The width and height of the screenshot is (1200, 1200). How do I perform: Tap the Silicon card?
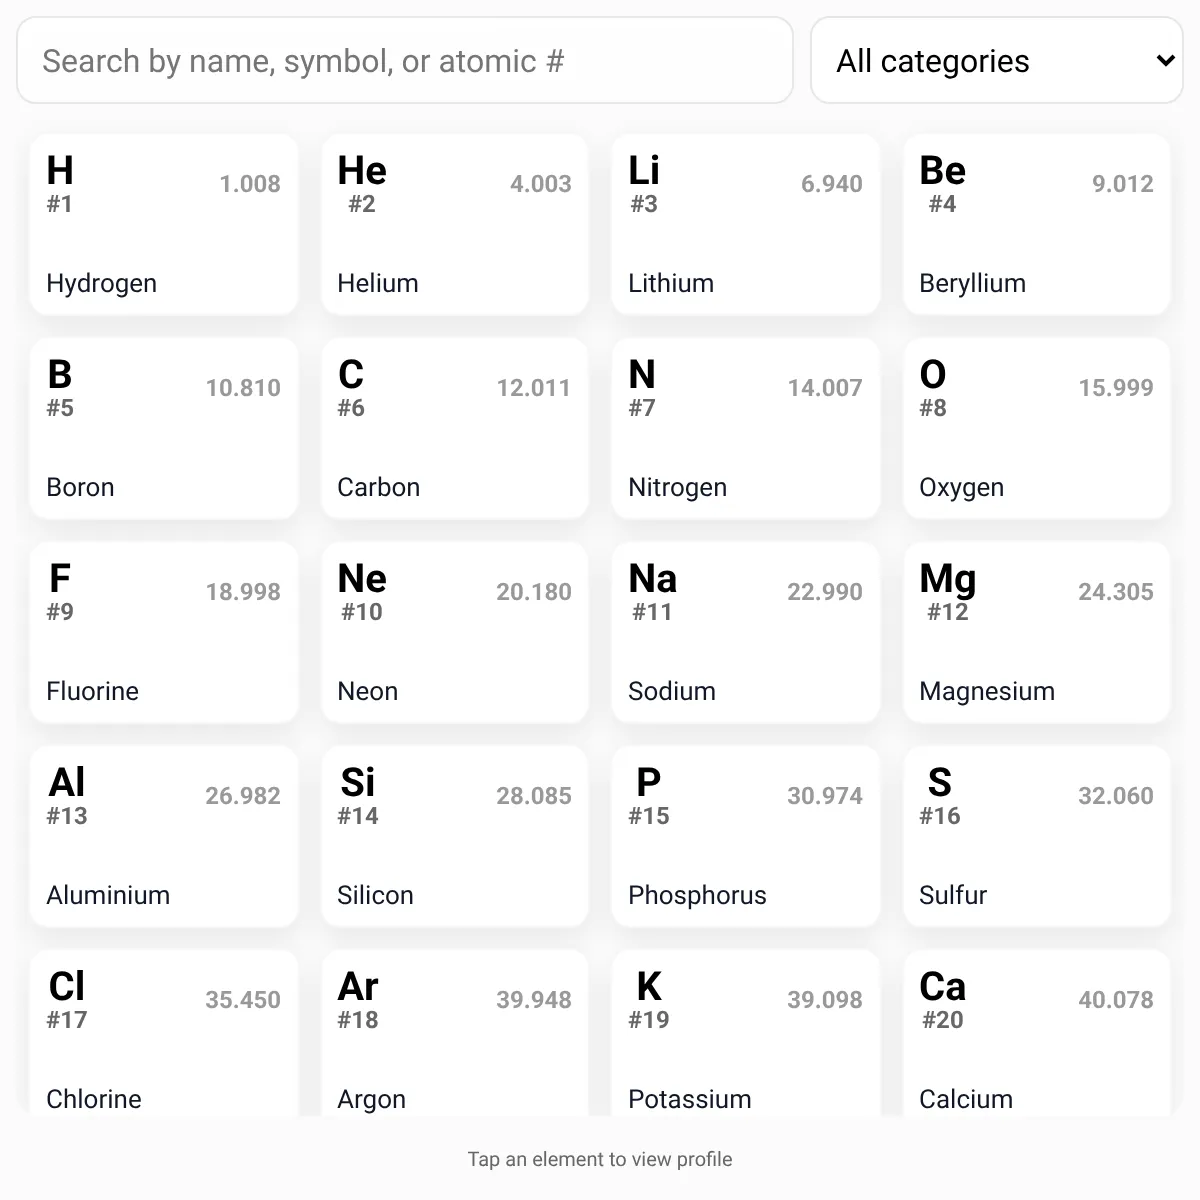coord(455,837)
